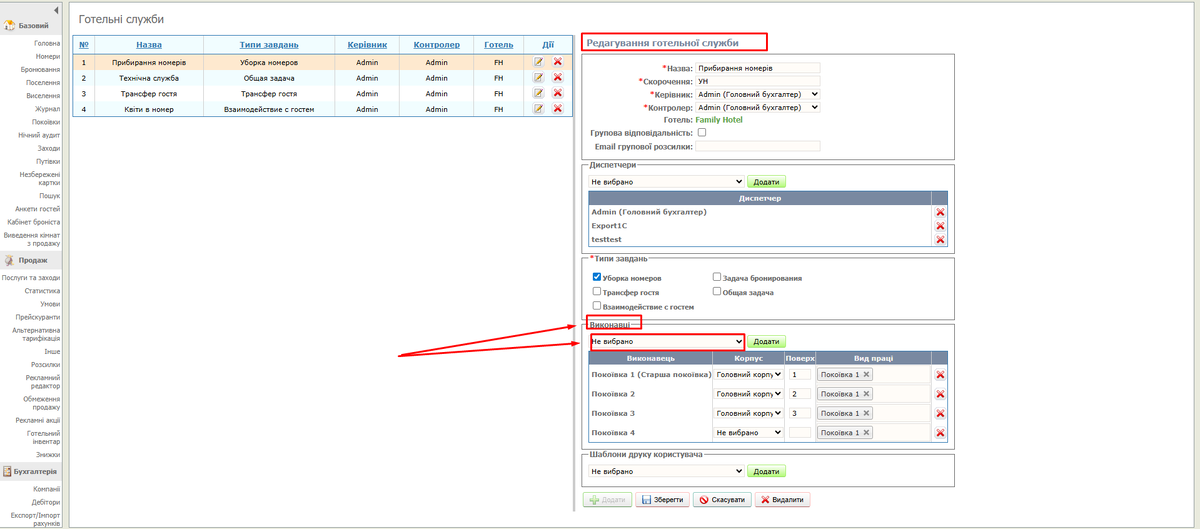The width and height of the screenshot is (1200, 529).
Task: Toggle the Групова відповідальність checkbox
Action: [702, 132]
